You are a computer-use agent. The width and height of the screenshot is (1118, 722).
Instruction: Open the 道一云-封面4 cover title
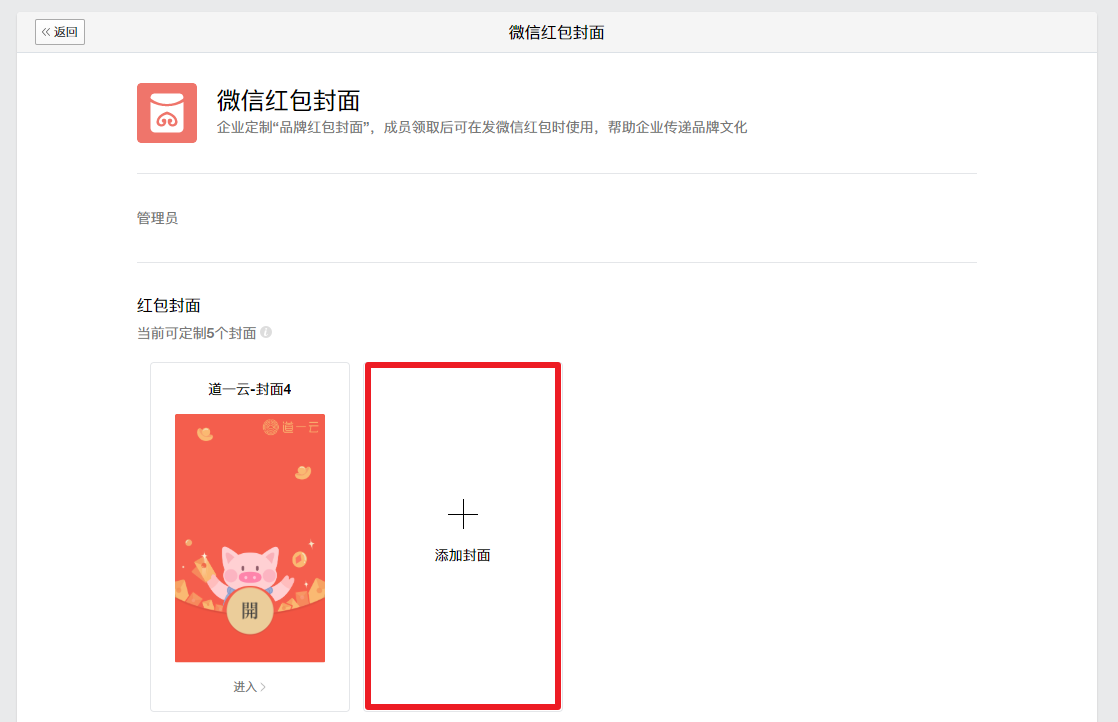[x=250, y=389]
